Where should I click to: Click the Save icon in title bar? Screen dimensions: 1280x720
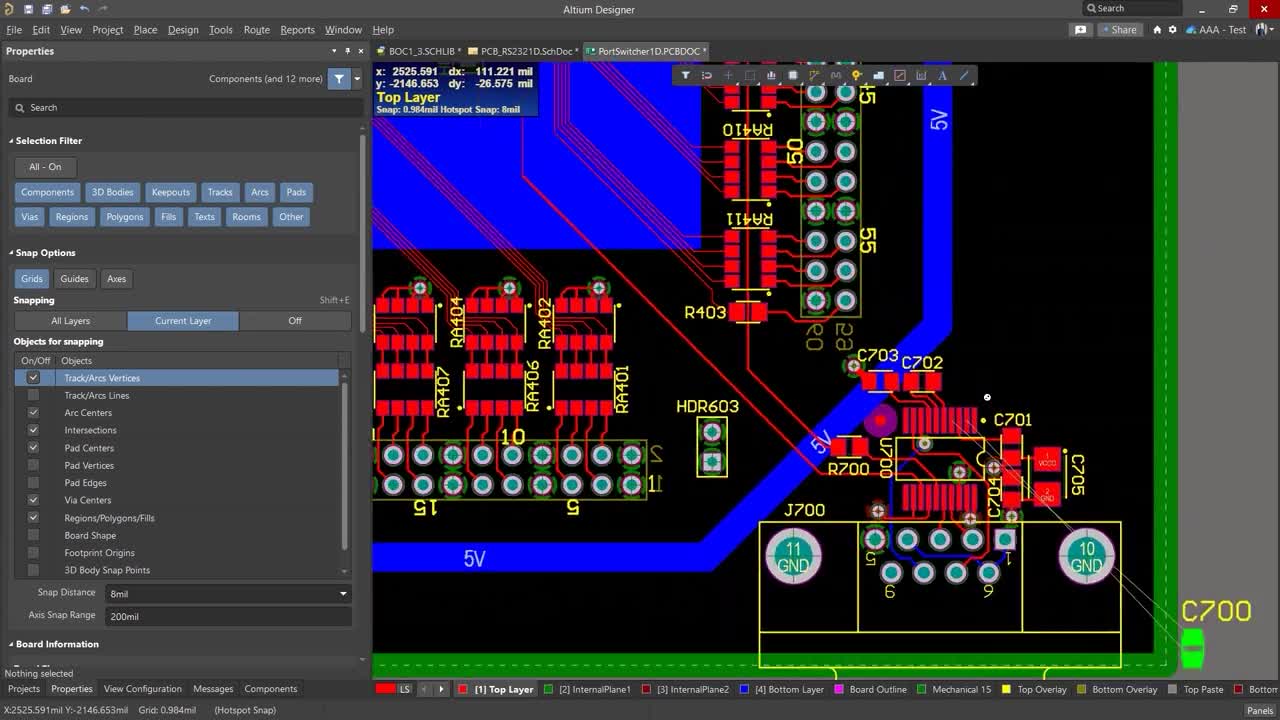tap(29, 9)
